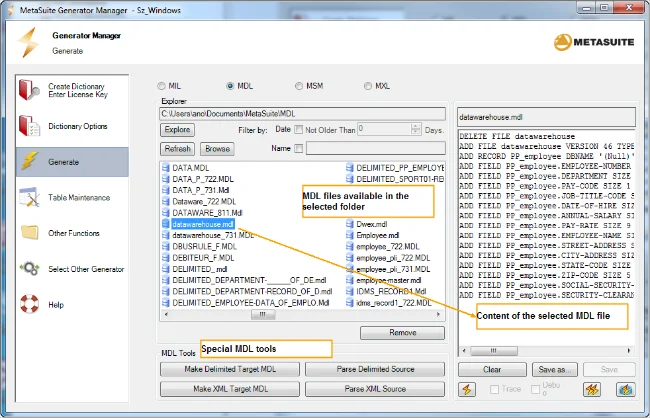Toggle the Trace checkbox

coord(494,389)
